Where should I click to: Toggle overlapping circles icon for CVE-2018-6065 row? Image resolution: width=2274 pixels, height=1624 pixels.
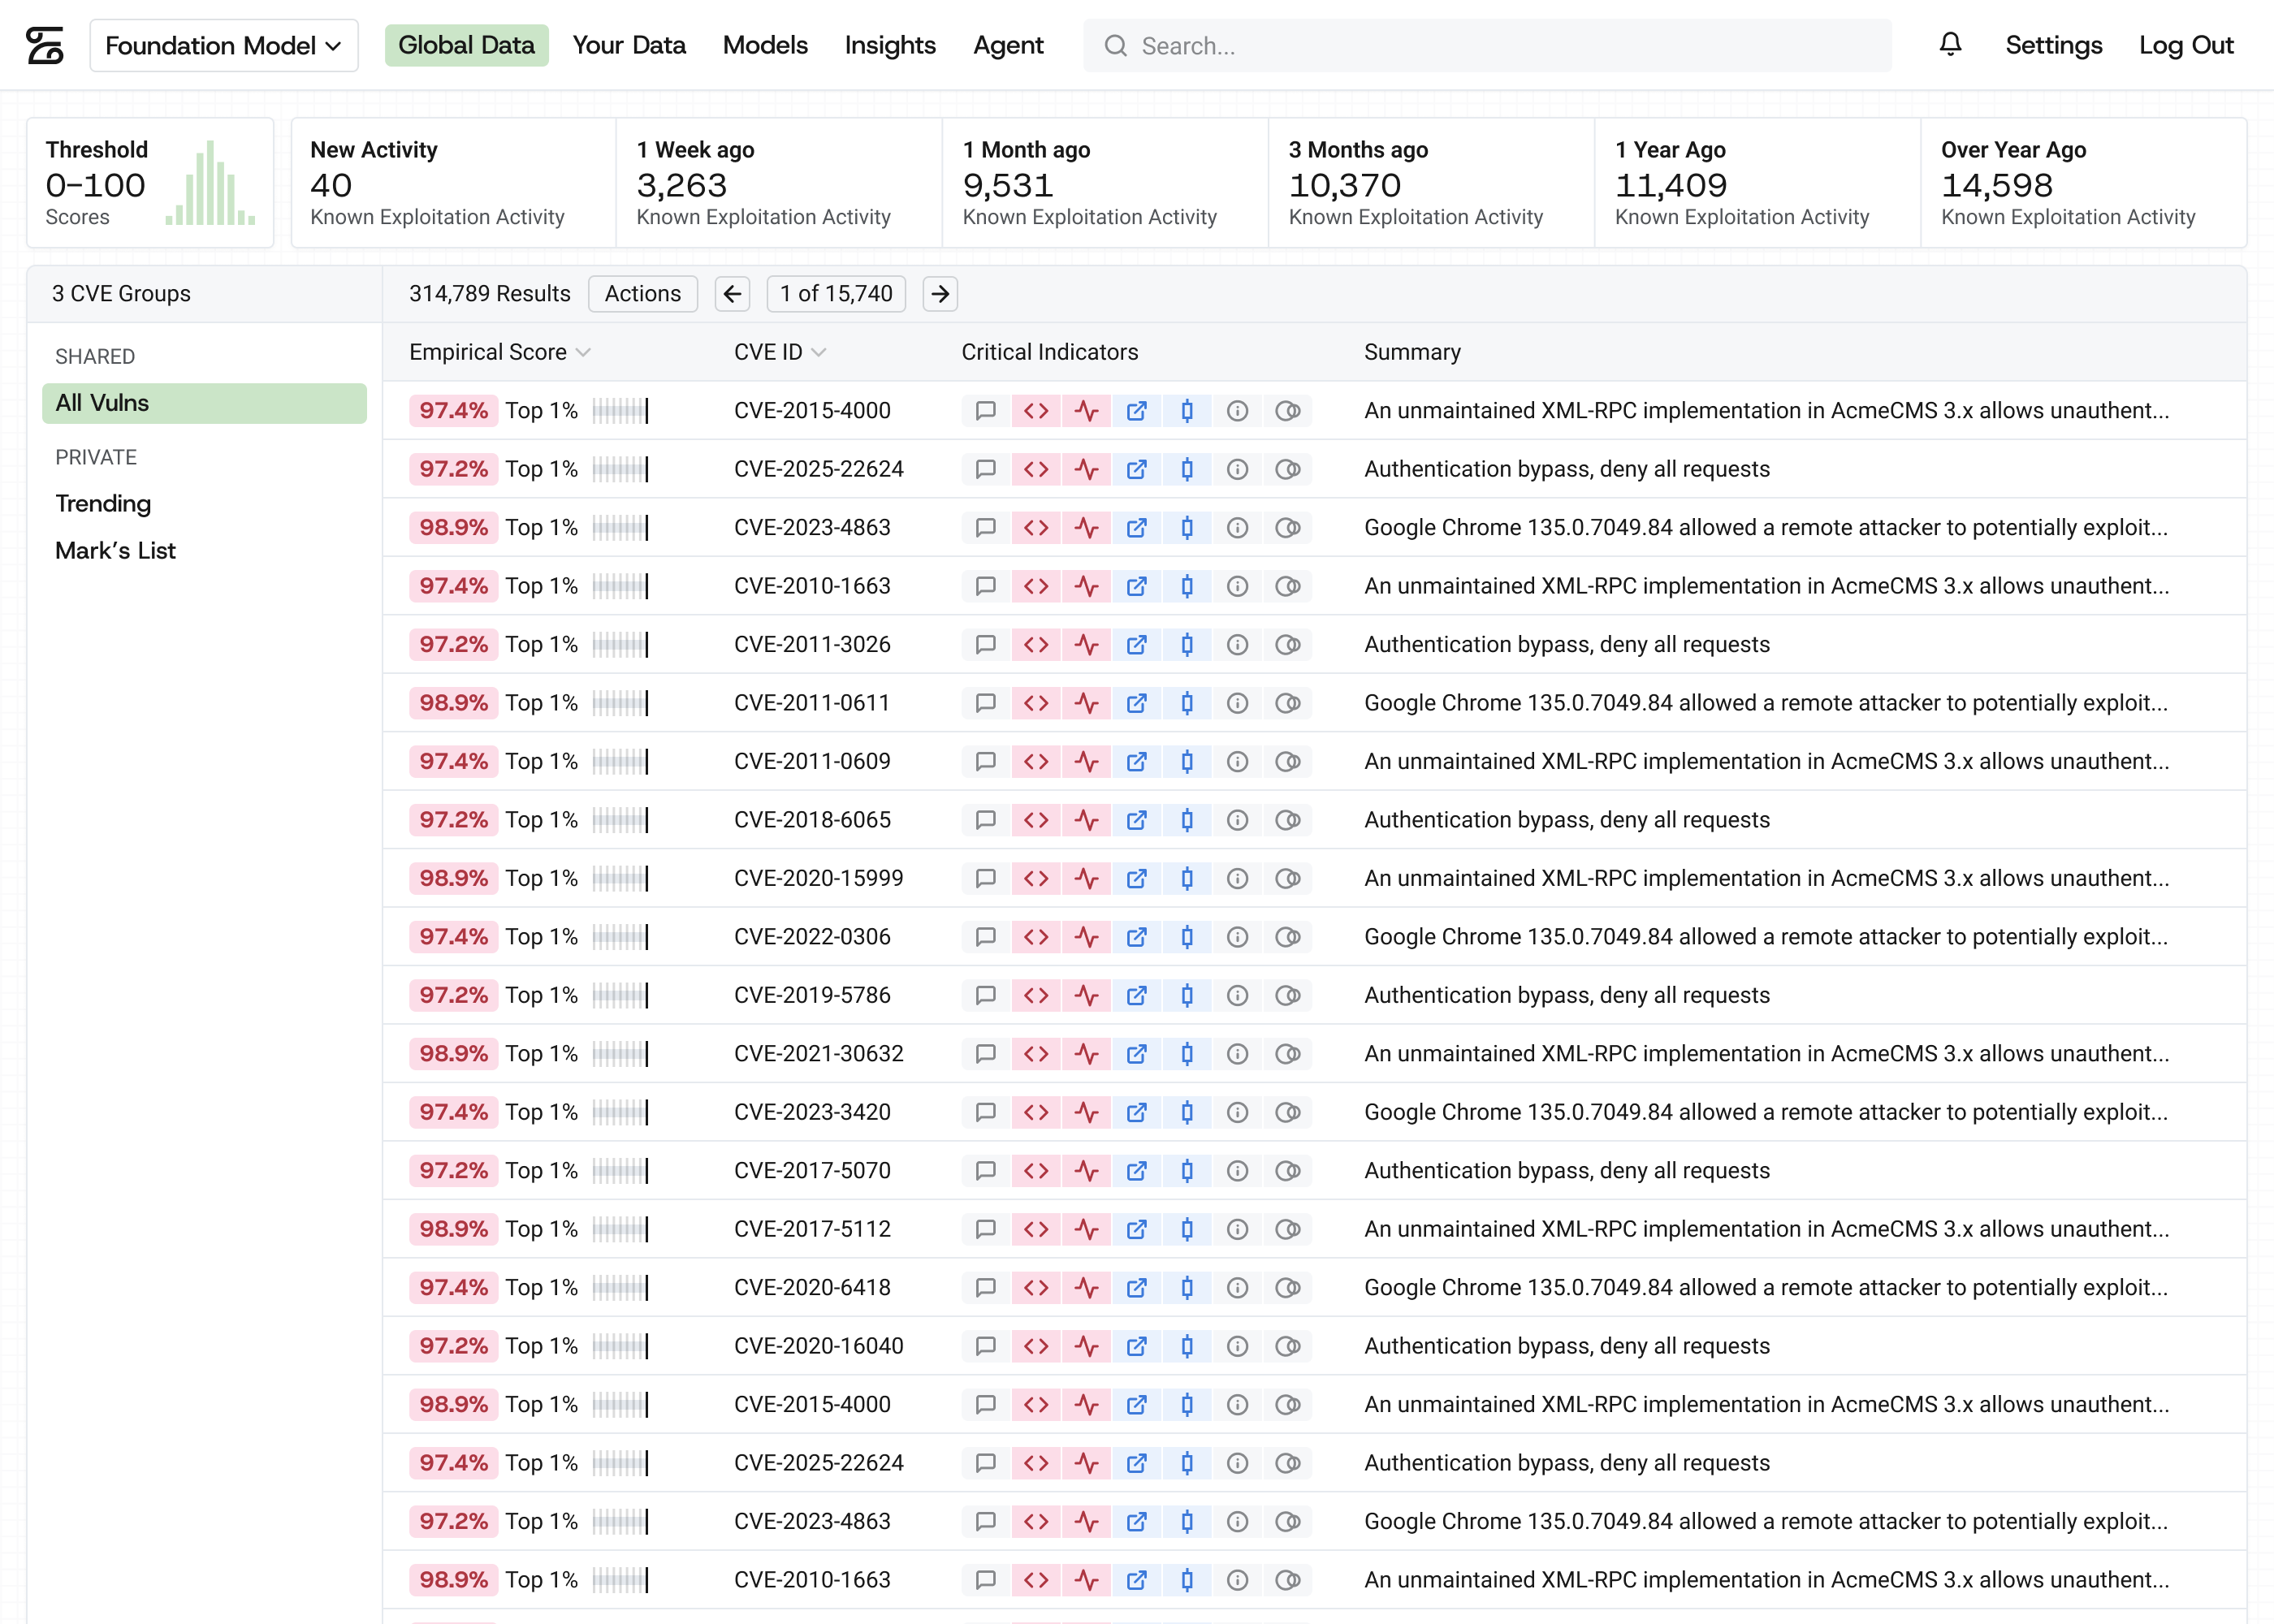tap(1288, 820)
